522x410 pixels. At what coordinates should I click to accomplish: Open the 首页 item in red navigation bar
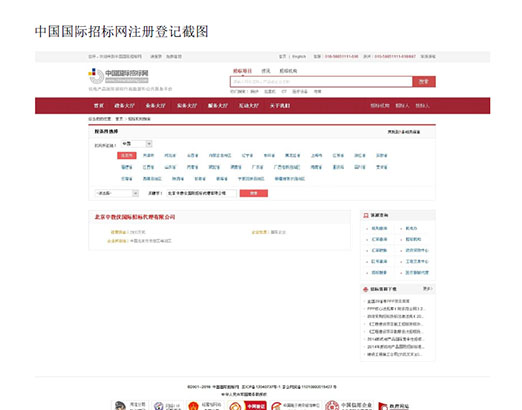[99, 106]
